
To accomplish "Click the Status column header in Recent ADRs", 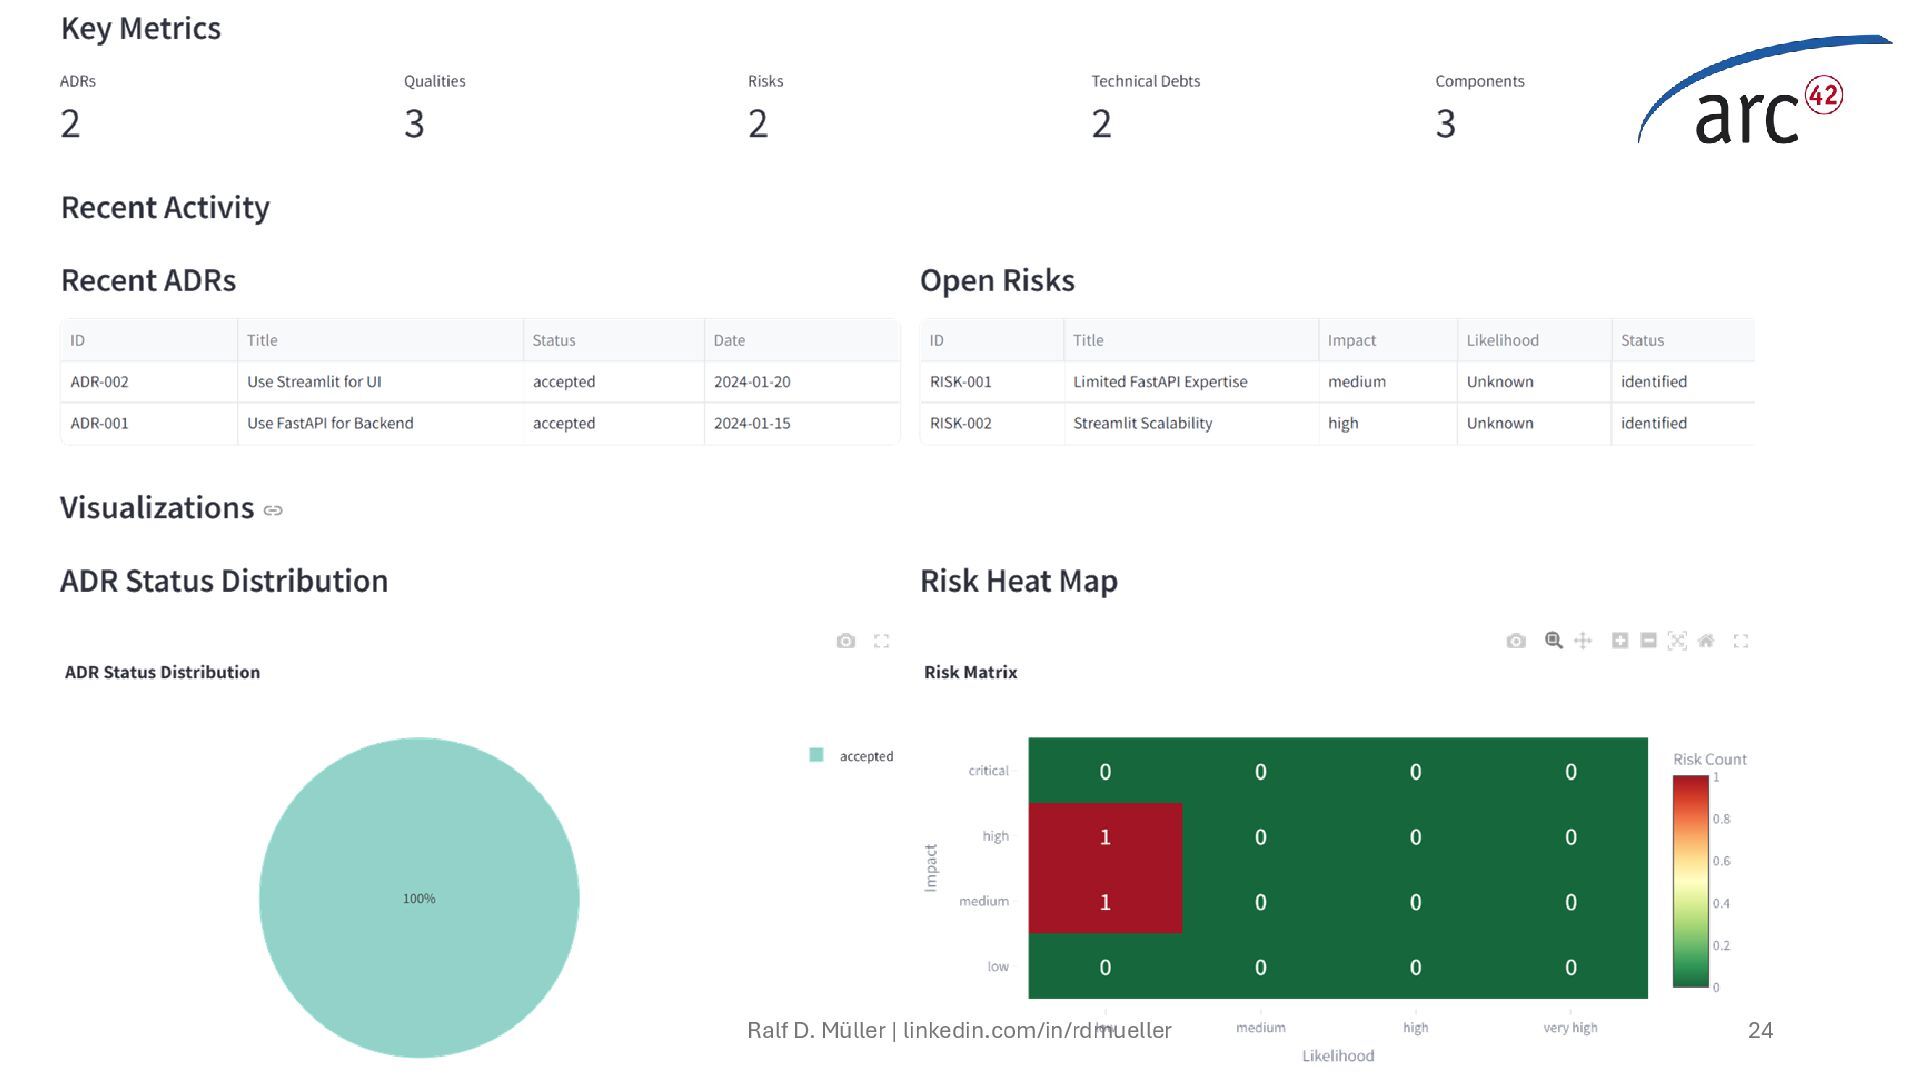I will (554, 340).
